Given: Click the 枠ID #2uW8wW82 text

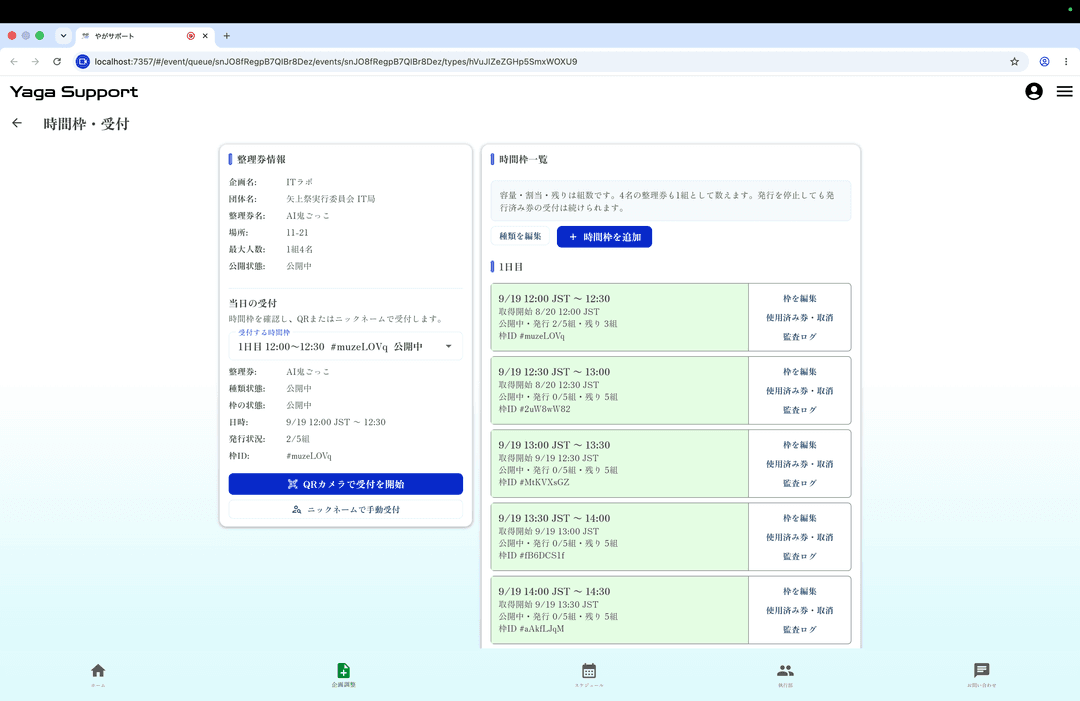Looking at the screenshot, I should [534, 409].
